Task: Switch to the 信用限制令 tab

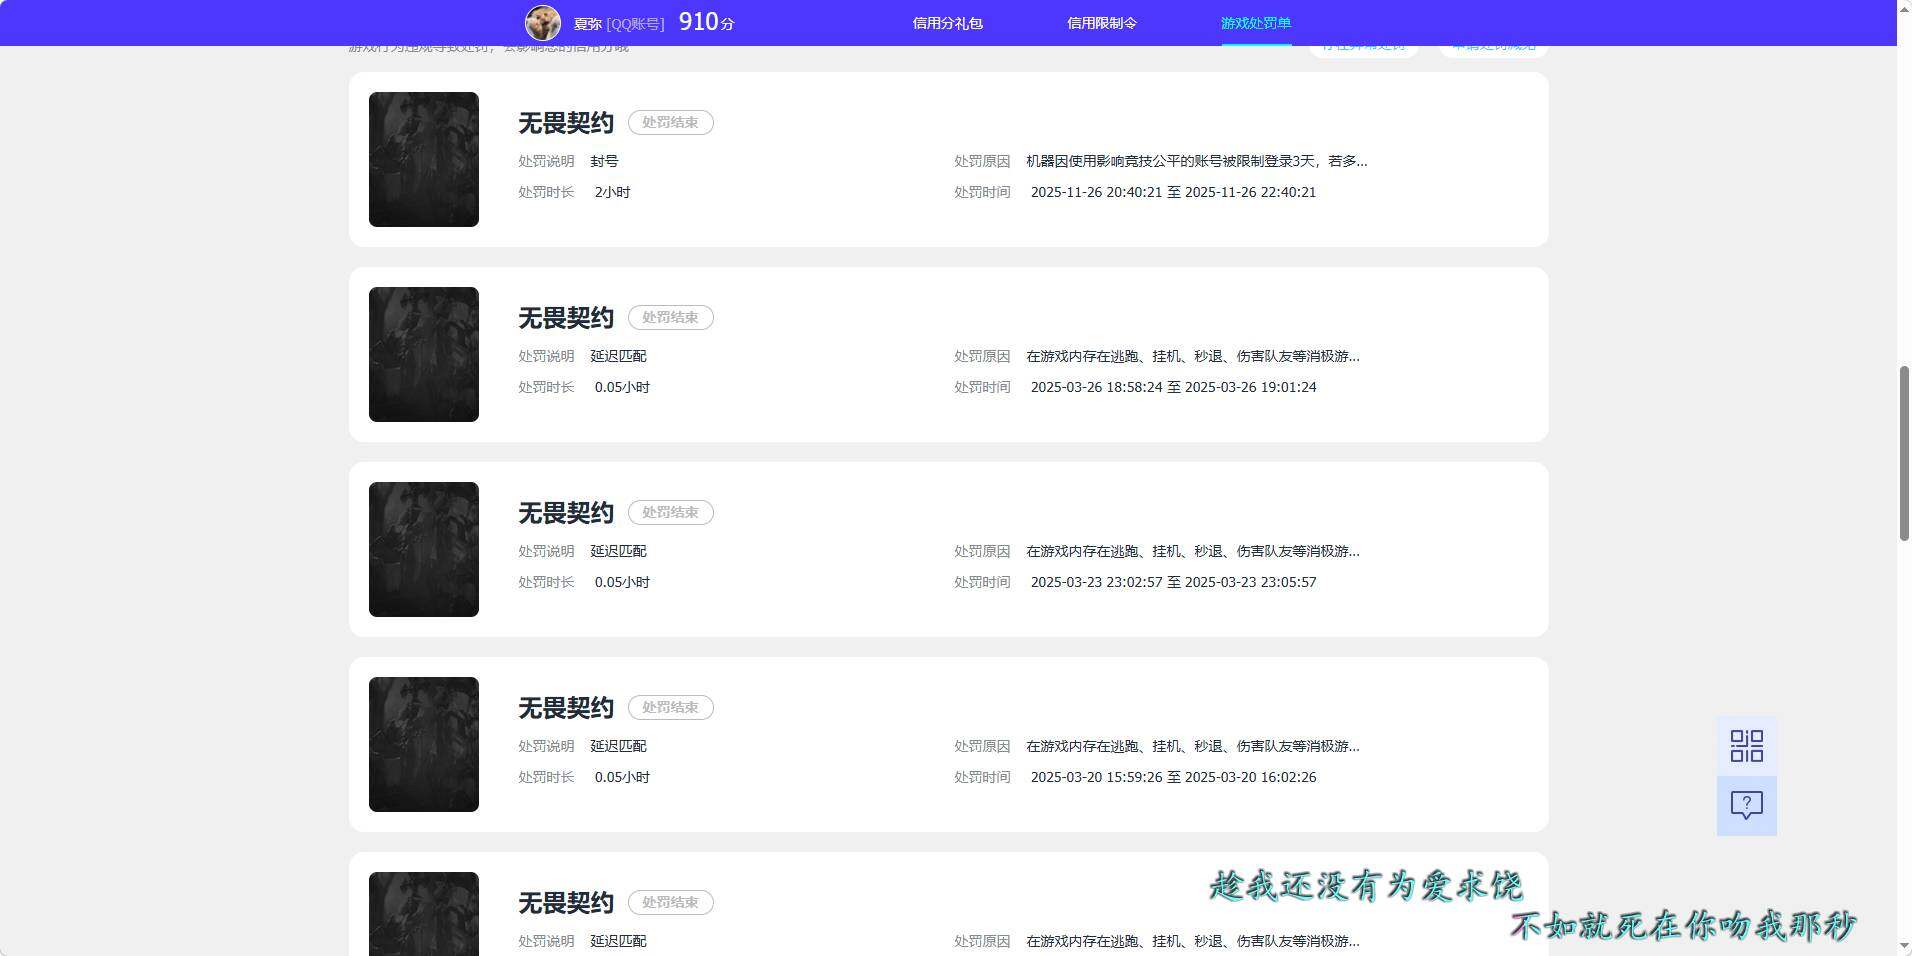Action: coord(1101,22)
